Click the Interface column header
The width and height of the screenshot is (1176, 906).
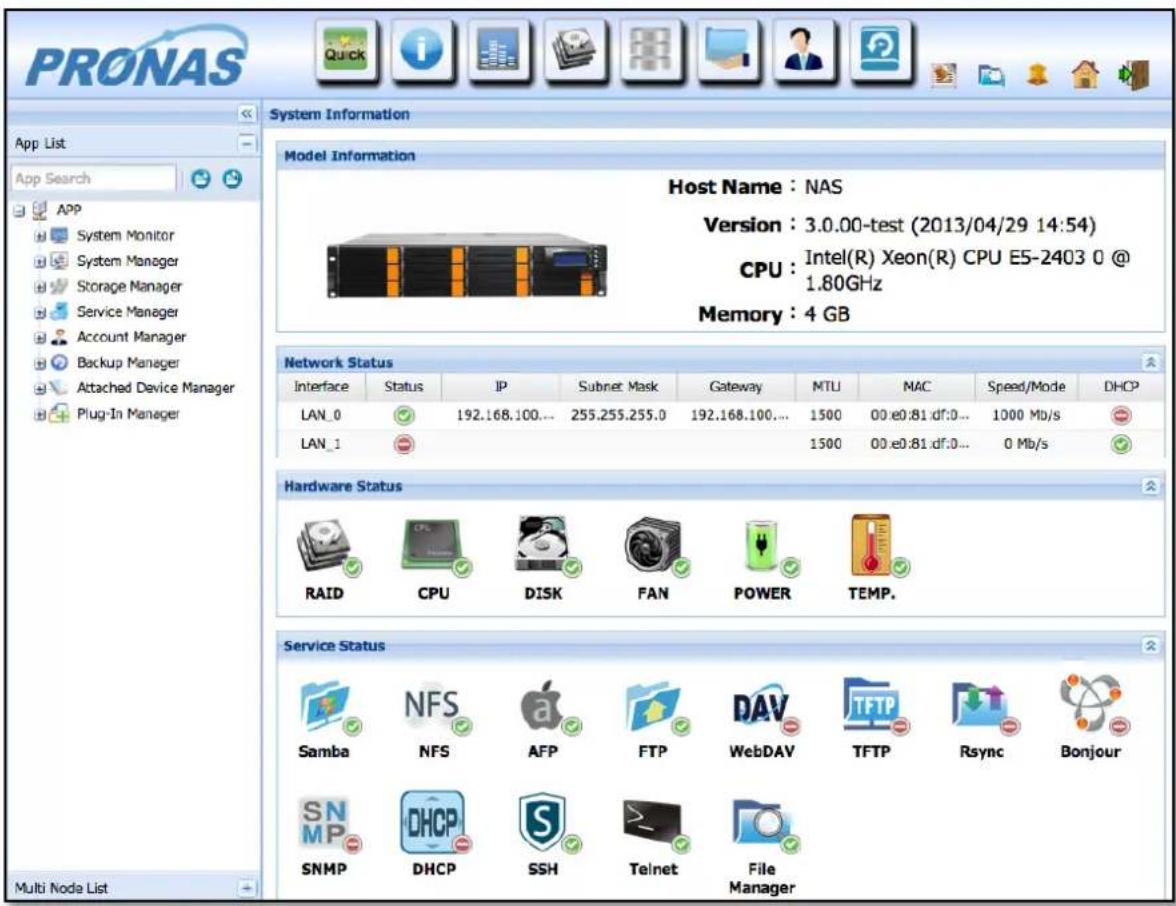click(x=321, y=387)
